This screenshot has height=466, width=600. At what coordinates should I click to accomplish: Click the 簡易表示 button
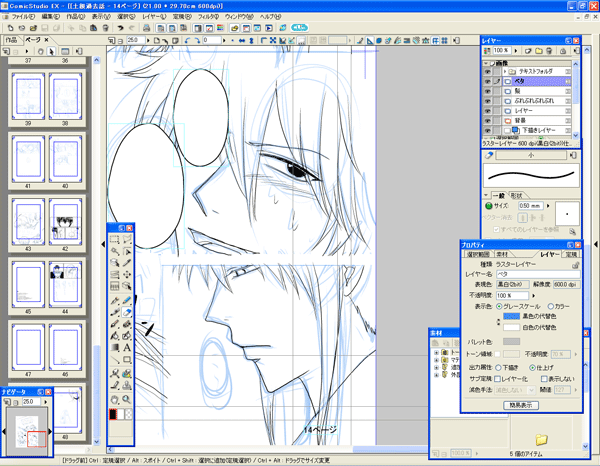click(x=521, y=405)
